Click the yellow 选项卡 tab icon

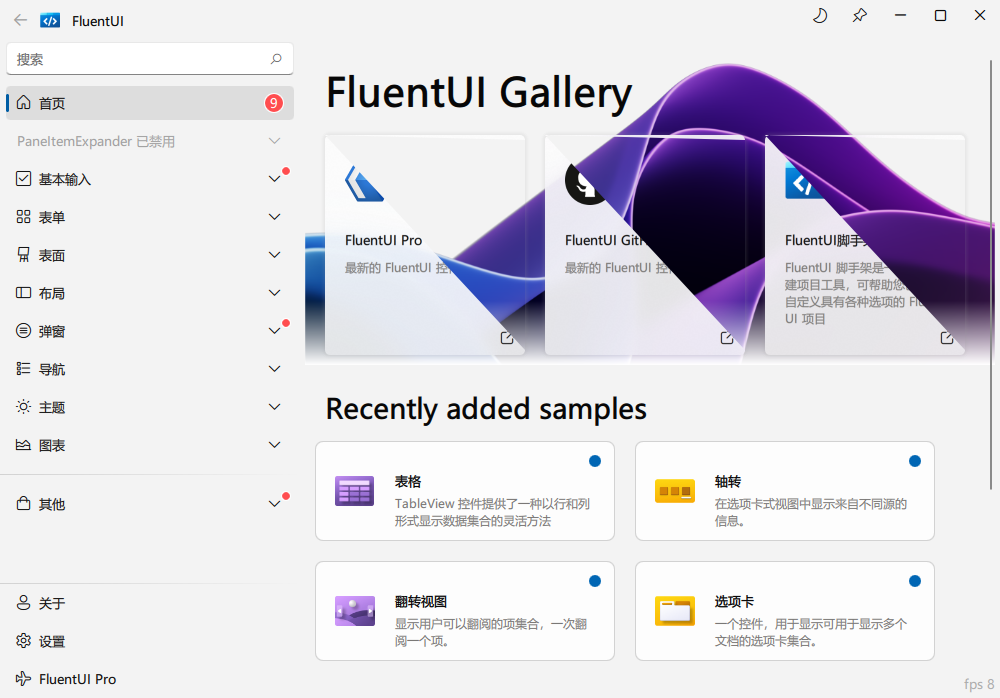coord(675,611)
